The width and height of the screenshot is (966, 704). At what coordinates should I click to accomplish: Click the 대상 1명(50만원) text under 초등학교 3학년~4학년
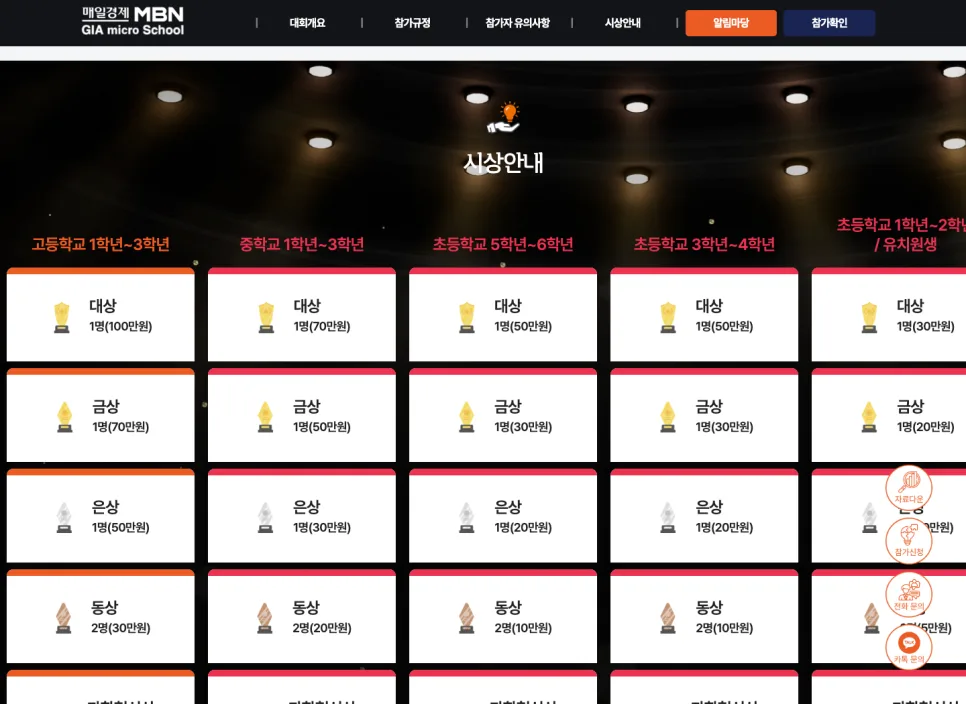724,316
